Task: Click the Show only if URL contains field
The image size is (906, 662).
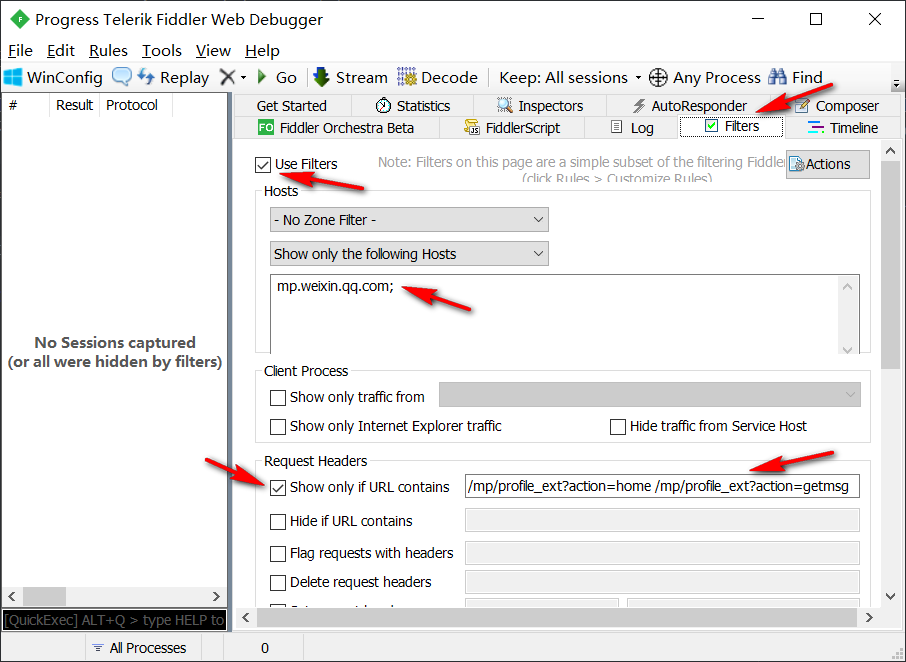Action: (x=662, y=486)
